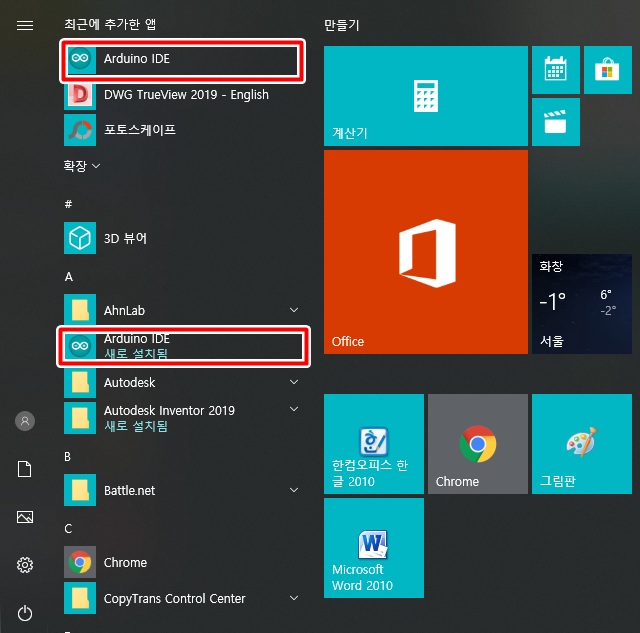The height and width of the screenshot is (633, 640).
Task: Open the 계산기 calculator tile
Action: [426, 96]
